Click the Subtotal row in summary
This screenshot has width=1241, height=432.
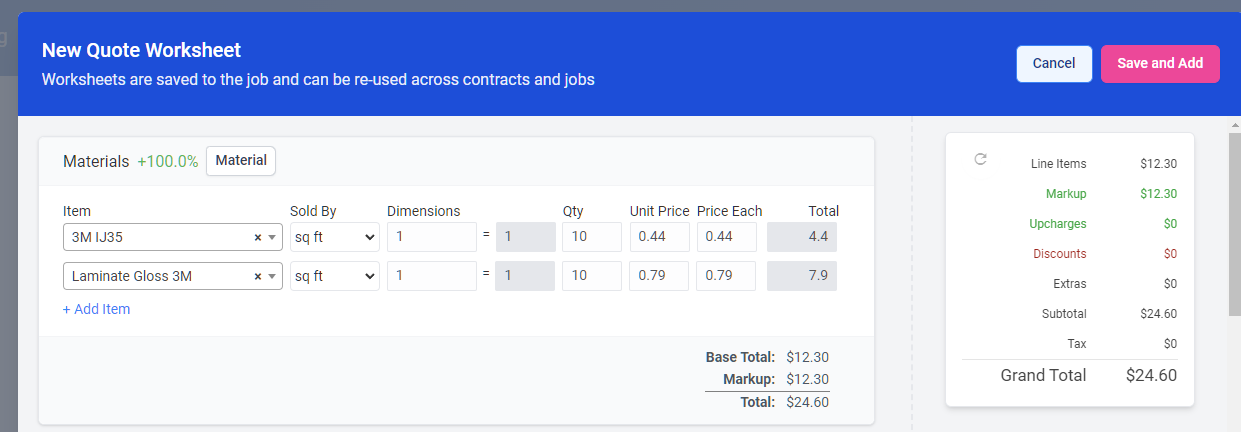point(1069,314)
